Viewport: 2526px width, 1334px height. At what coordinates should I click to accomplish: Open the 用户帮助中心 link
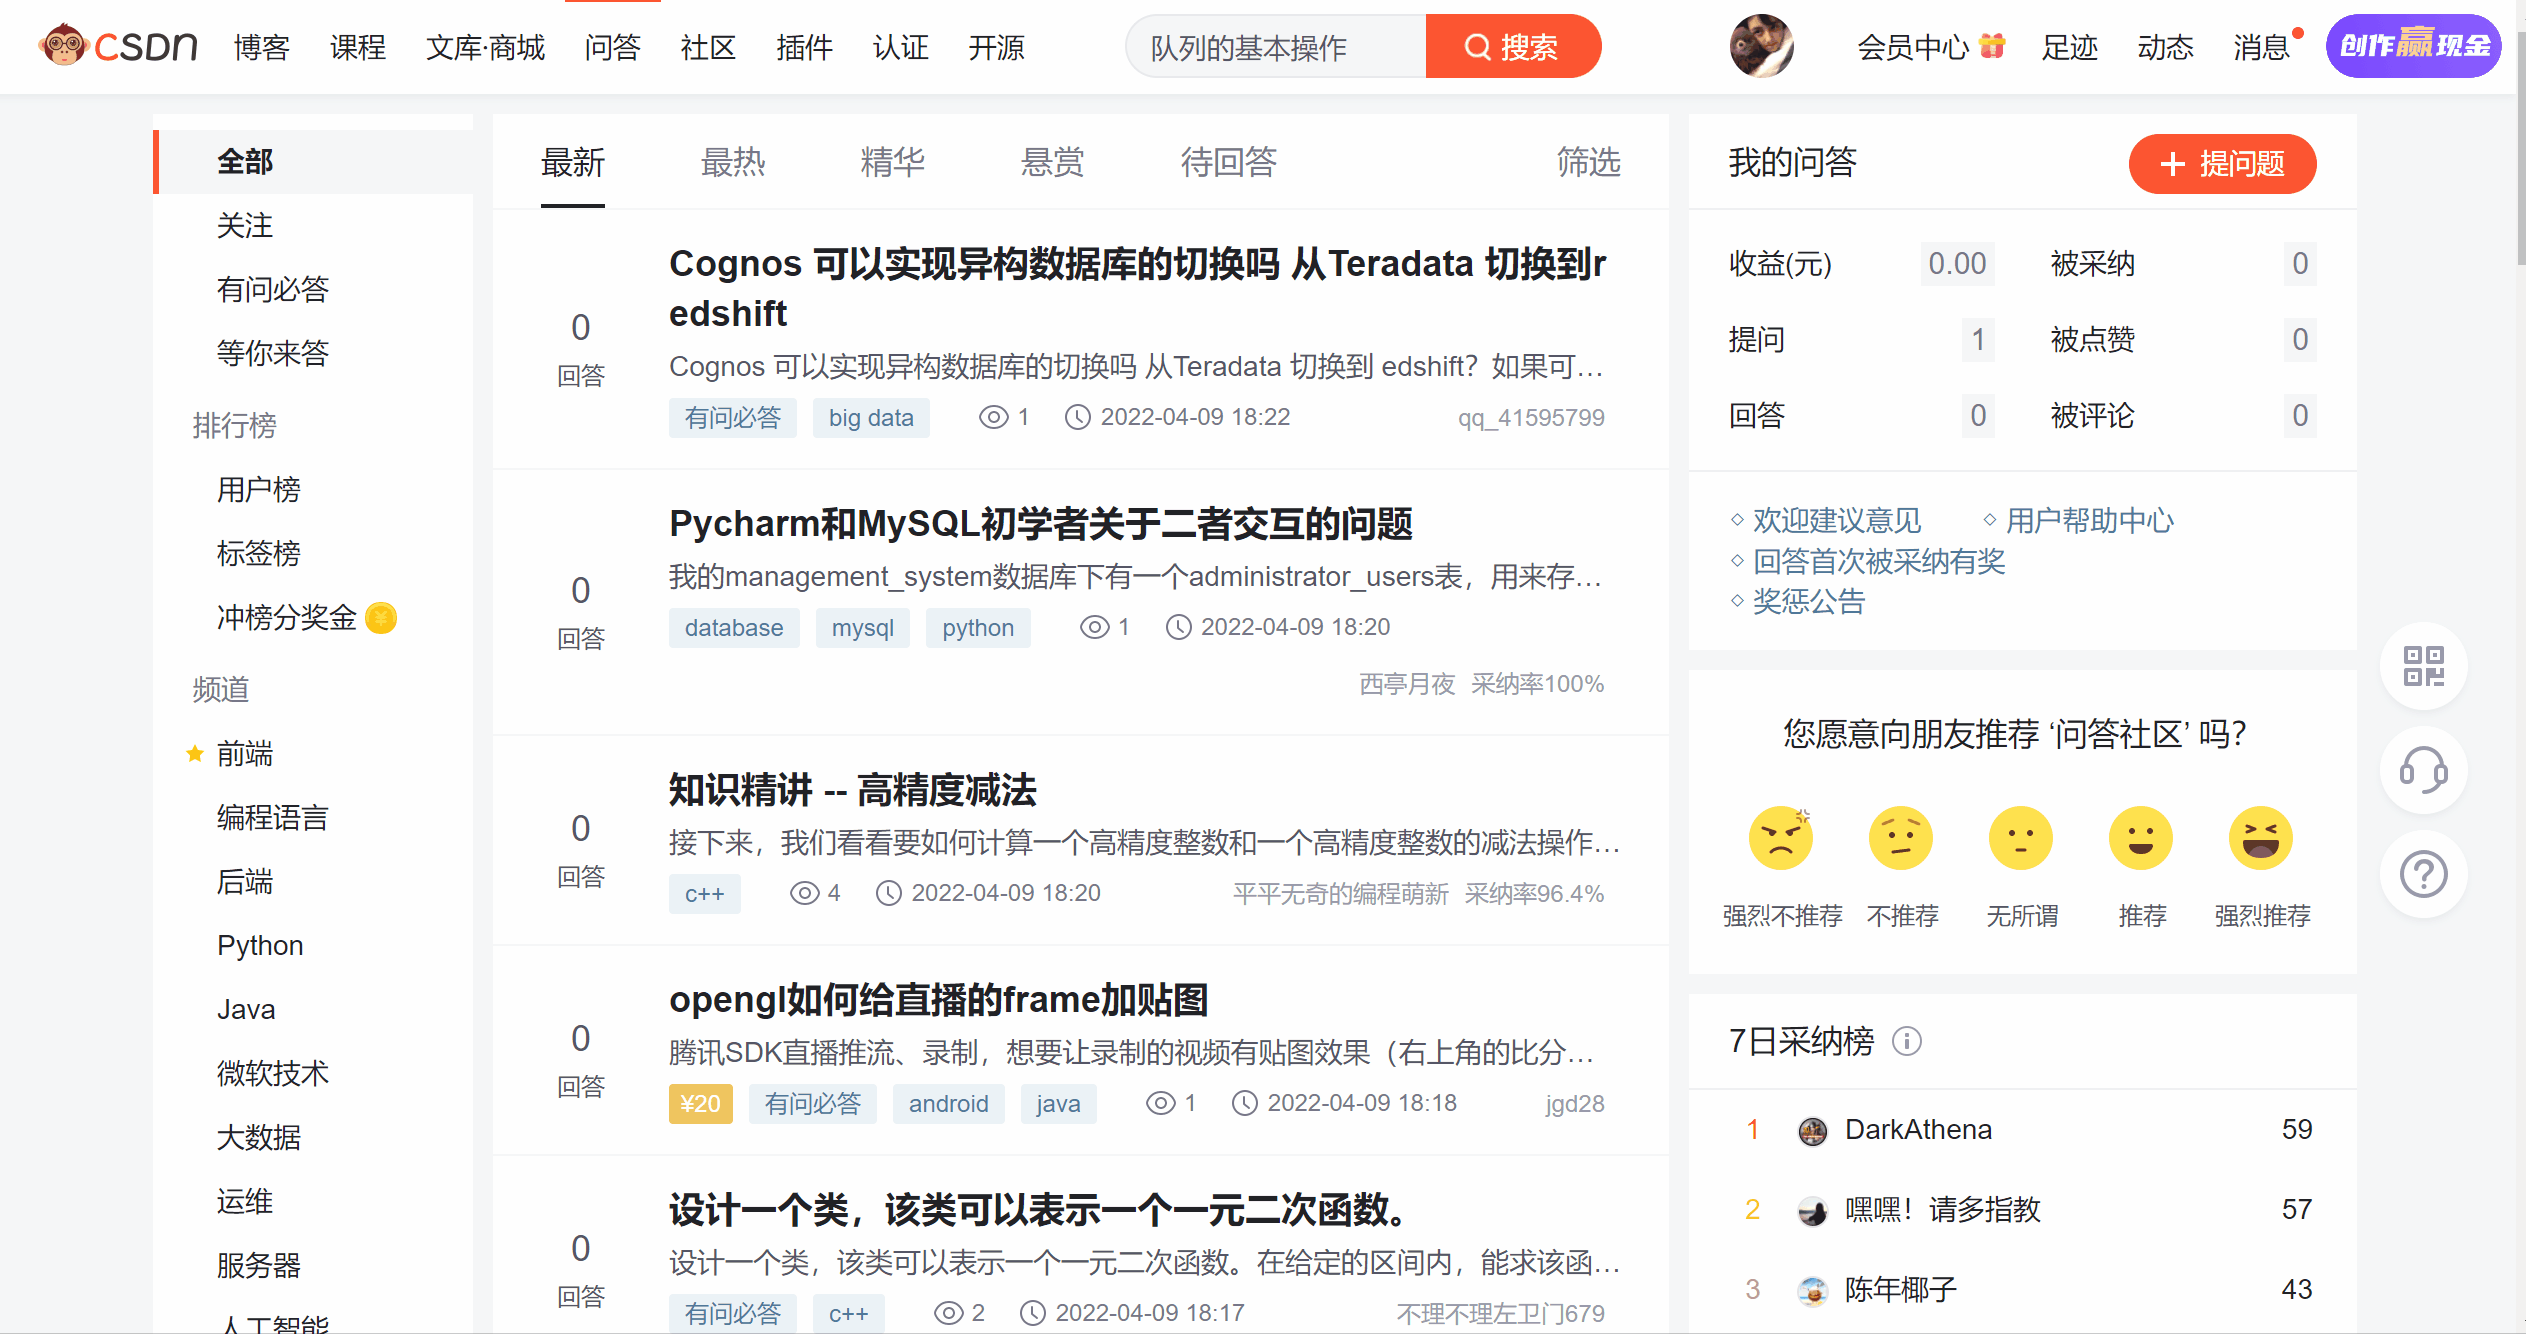click(x=2089, y=521)
